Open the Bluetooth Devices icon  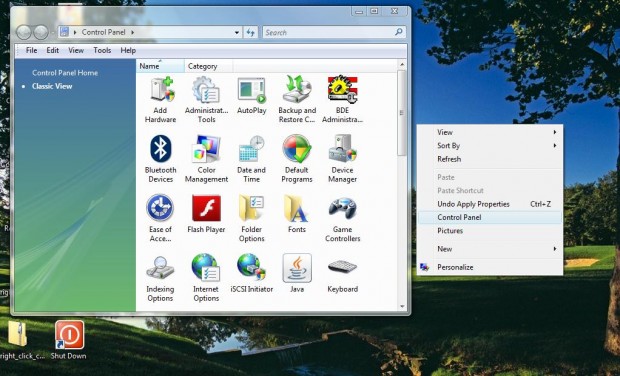click(x=160, y=159)
